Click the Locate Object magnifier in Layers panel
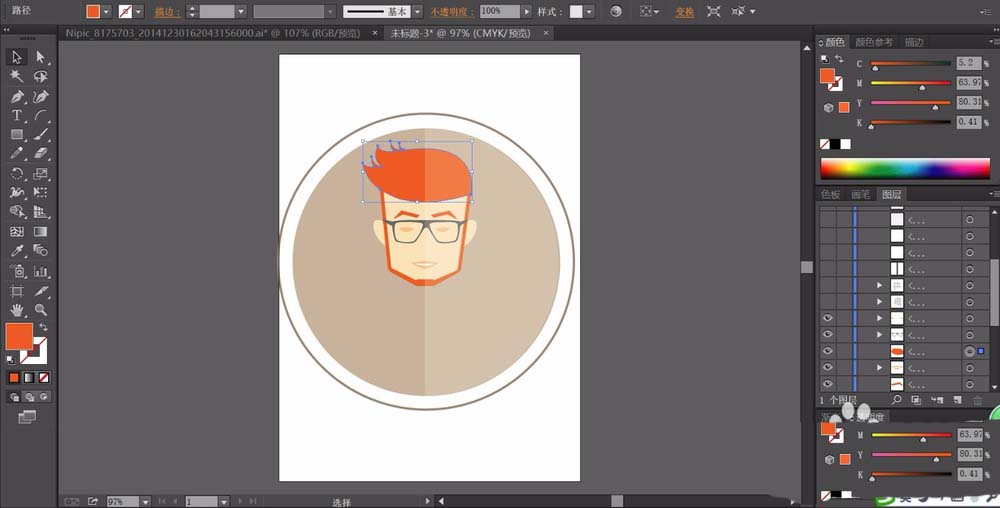The width and height of the screenshot is (1000, 508). (x=897, y=400)
